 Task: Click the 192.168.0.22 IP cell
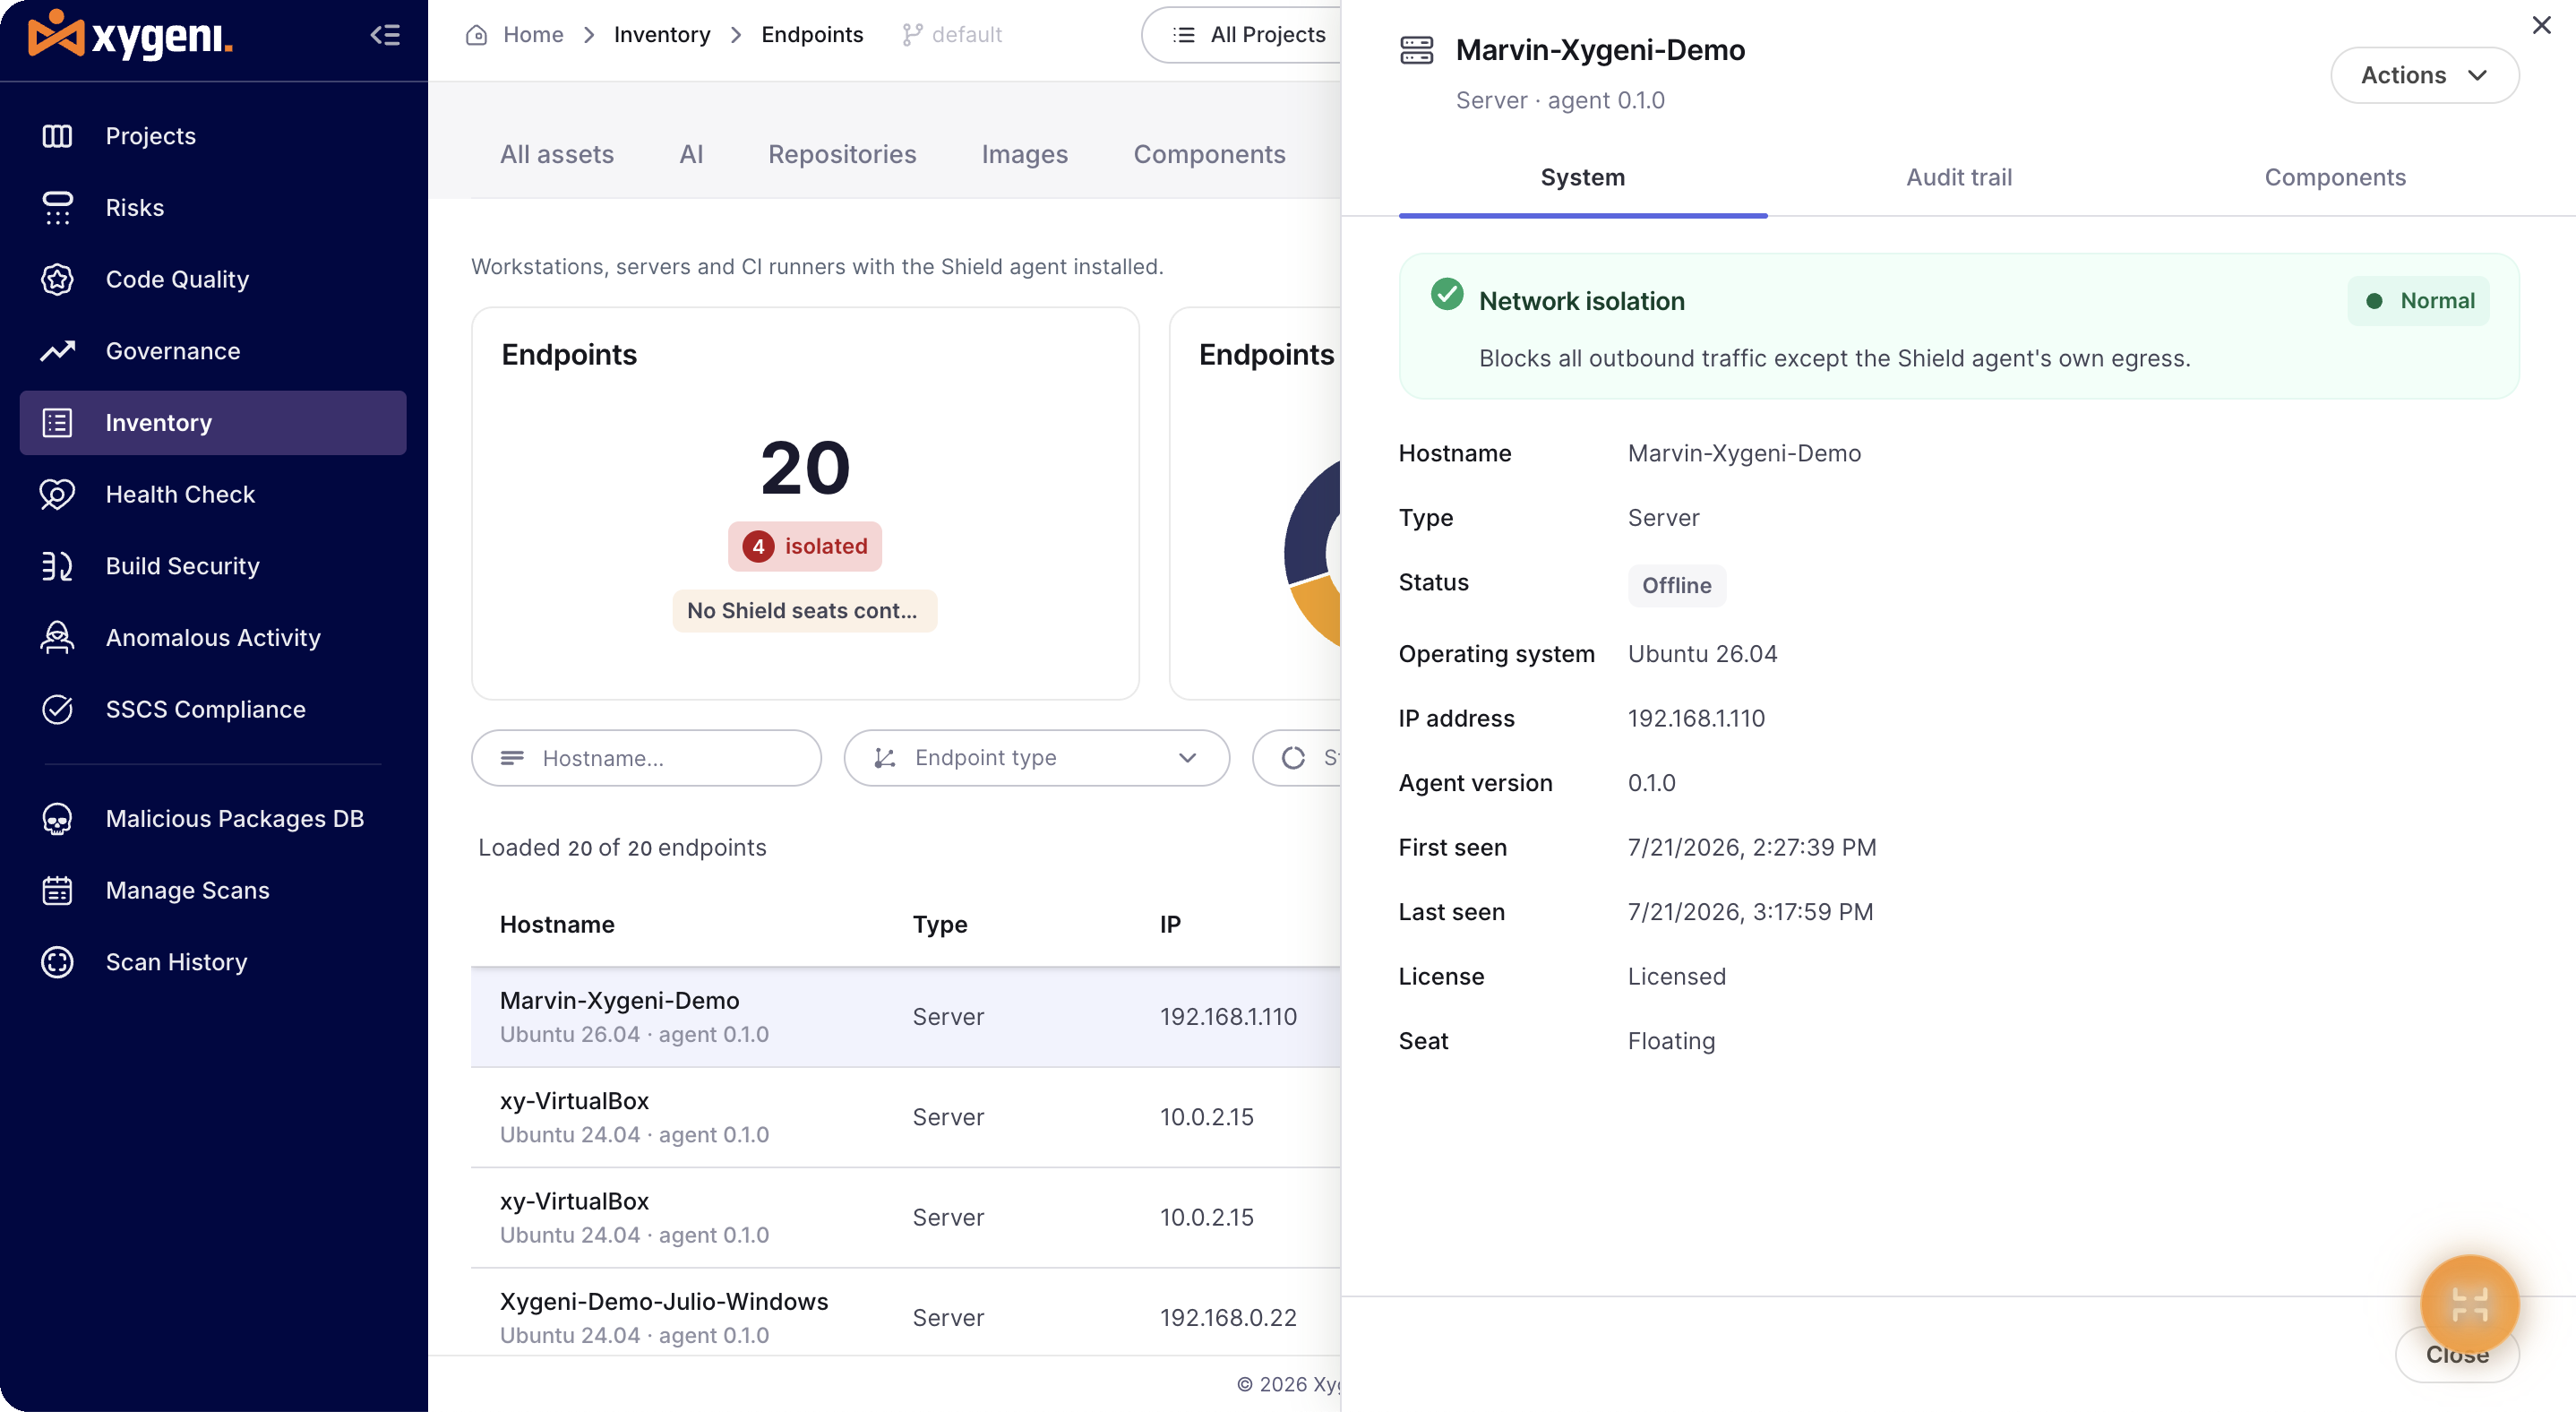(x=1228, y=1318)
